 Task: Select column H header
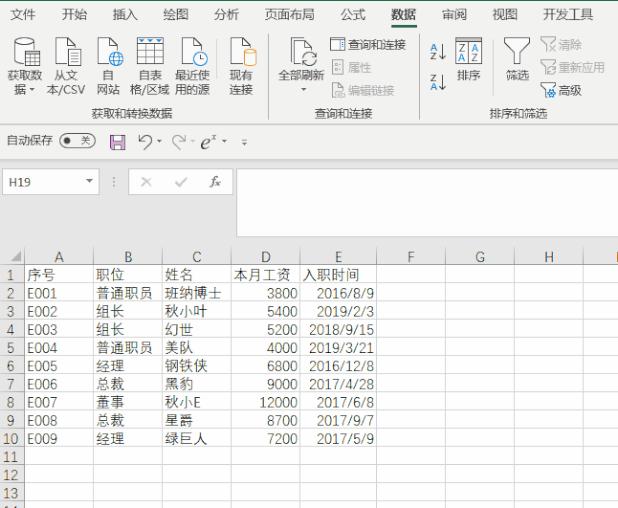[x=549, y=257]
